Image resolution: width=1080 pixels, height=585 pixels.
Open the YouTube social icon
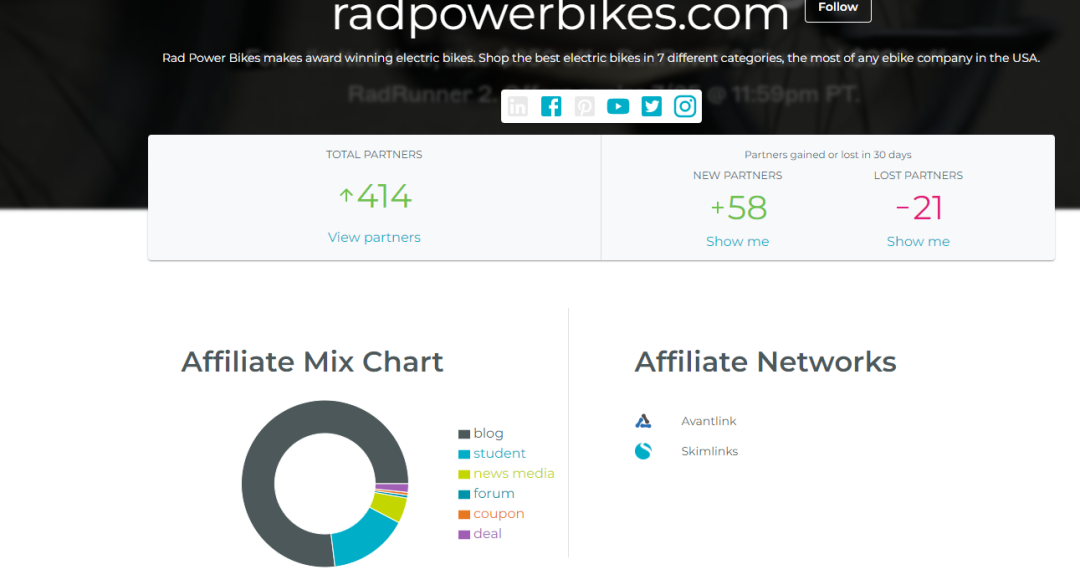coord(618,106)
